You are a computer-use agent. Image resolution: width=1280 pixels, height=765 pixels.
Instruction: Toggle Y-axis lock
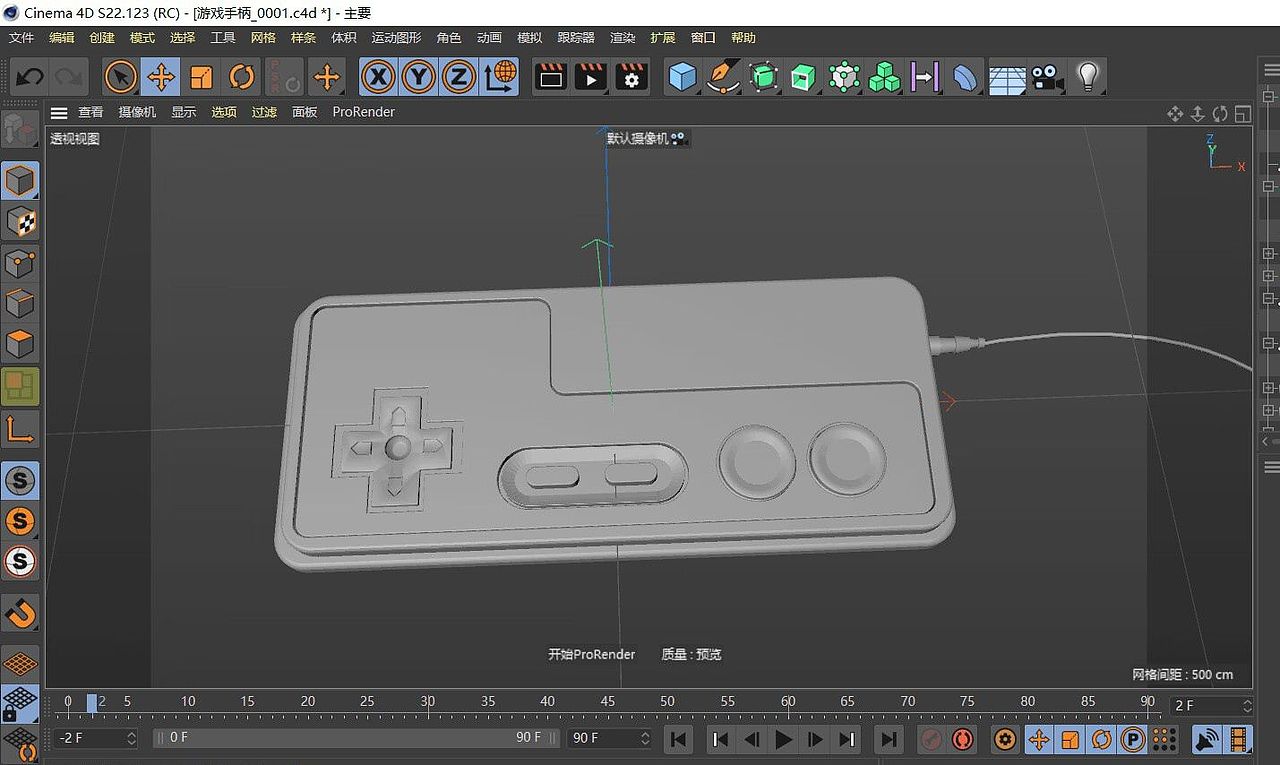click(418, 76)
